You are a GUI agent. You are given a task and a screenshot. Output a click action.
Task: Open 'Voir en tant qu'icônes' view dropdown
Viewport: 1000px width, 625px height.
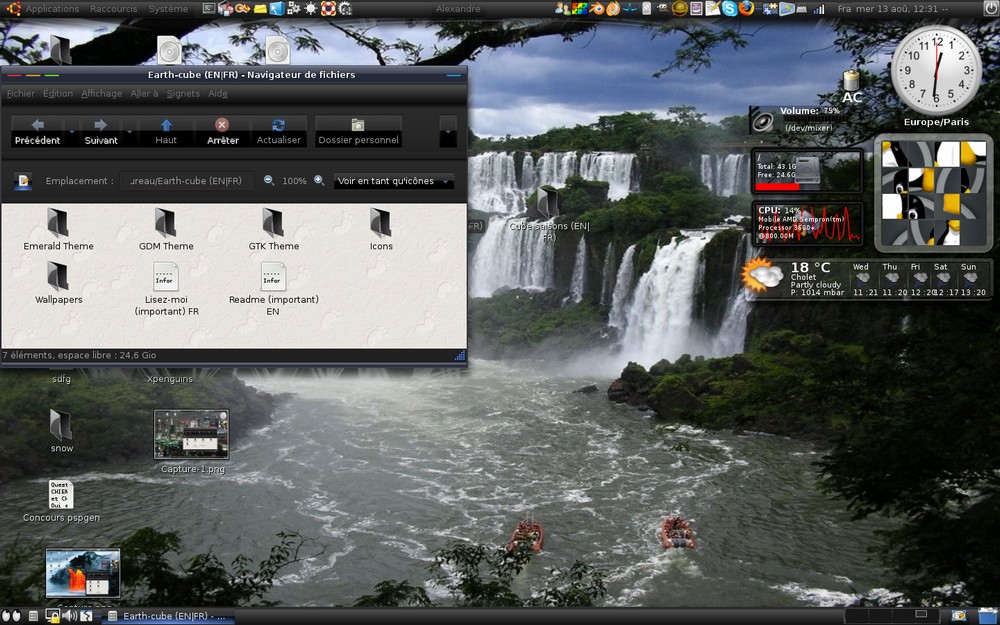pyautogui.click(x=393, y=181)
